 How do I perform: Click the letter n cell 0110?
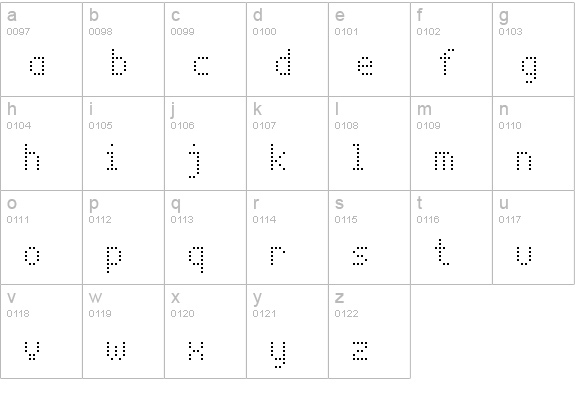tap(534, 143)
